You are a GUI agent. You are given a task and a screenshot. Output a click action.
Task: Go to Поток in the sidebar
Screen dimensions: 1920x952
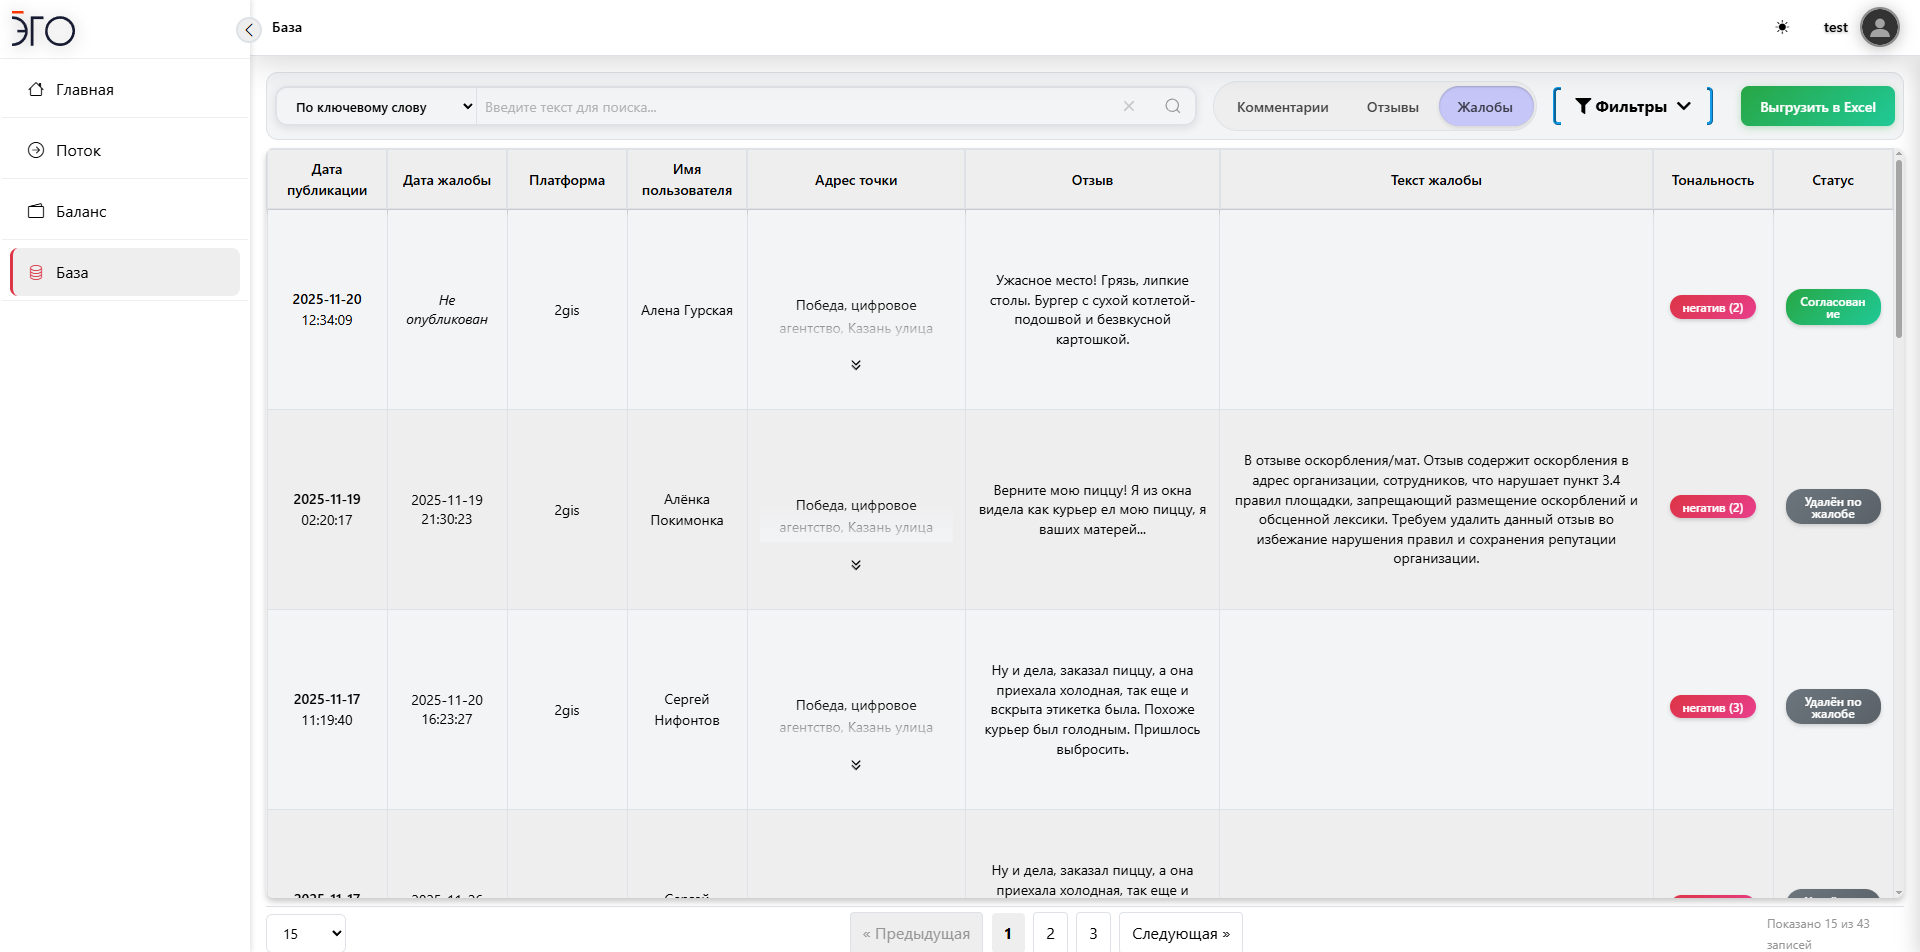[78, 150]
